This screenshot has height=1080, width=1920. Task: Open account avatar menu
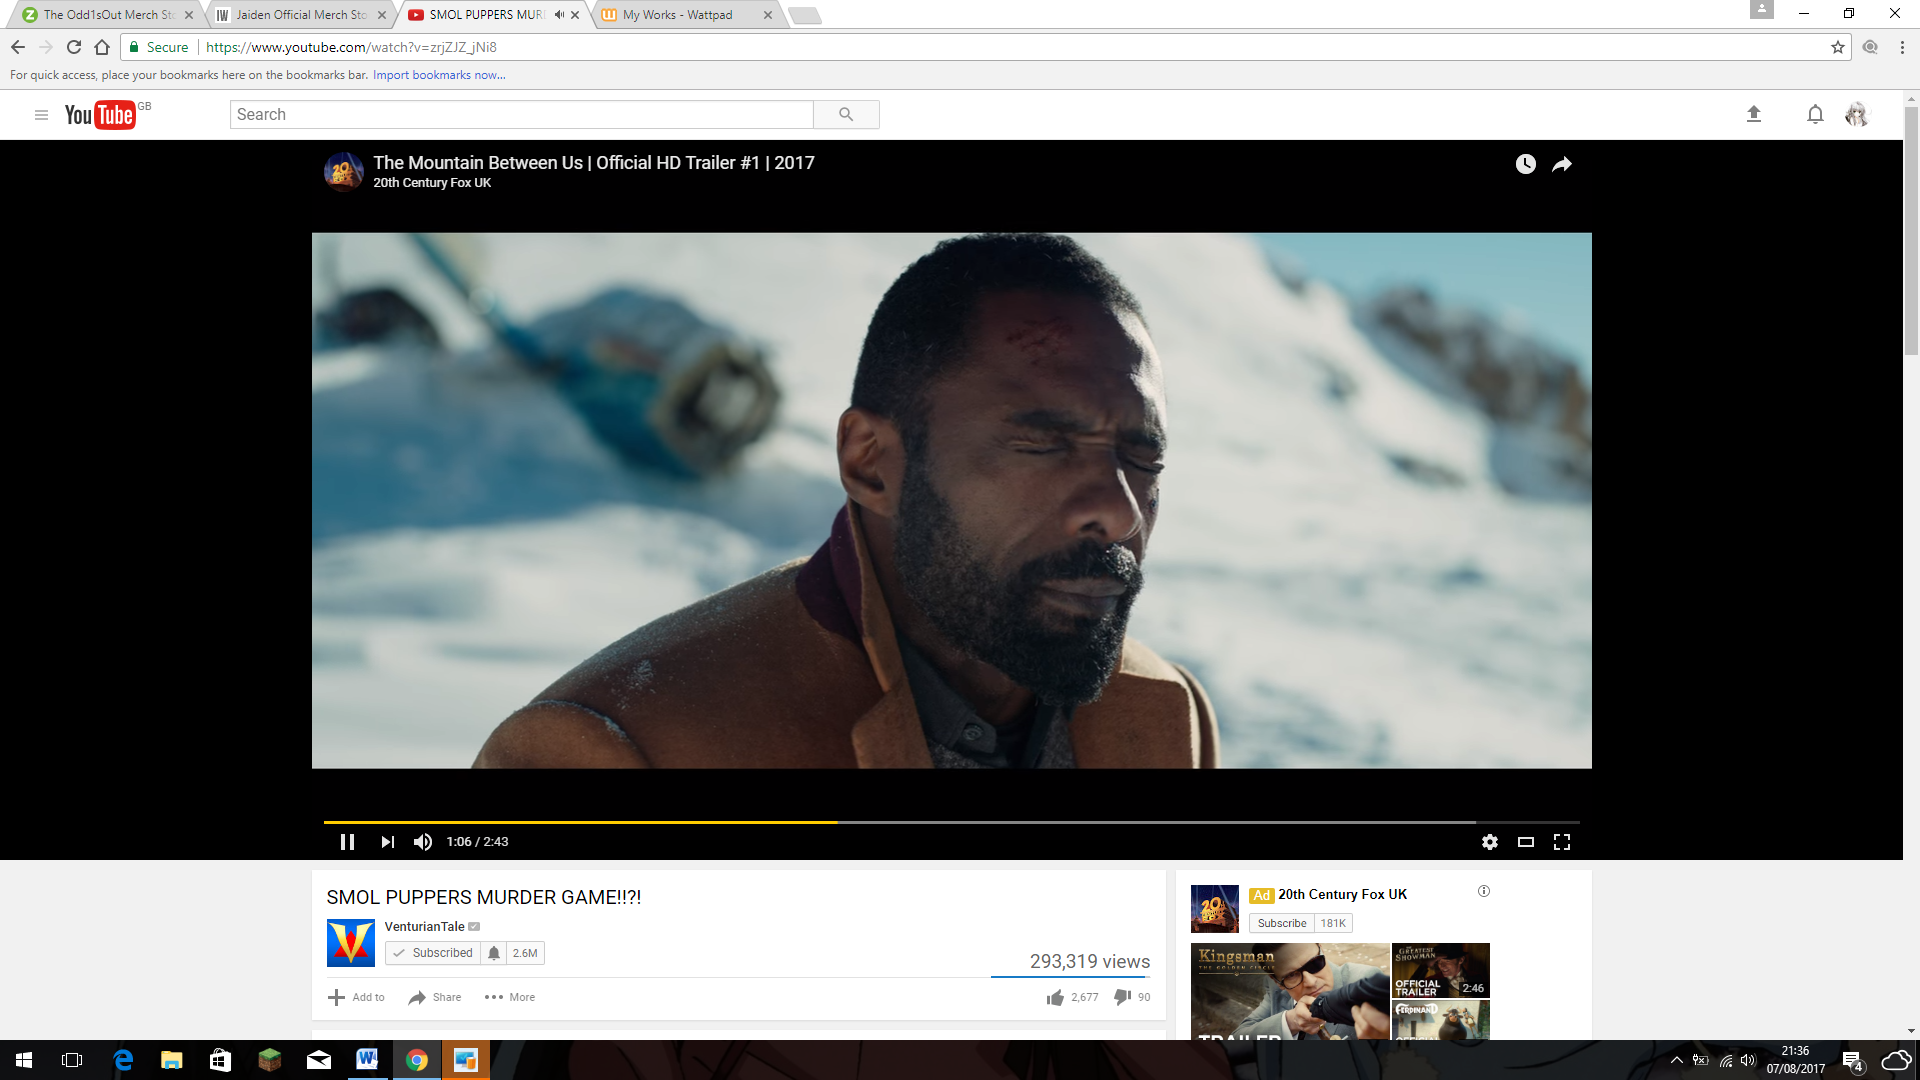click(x=1857, y=115)
